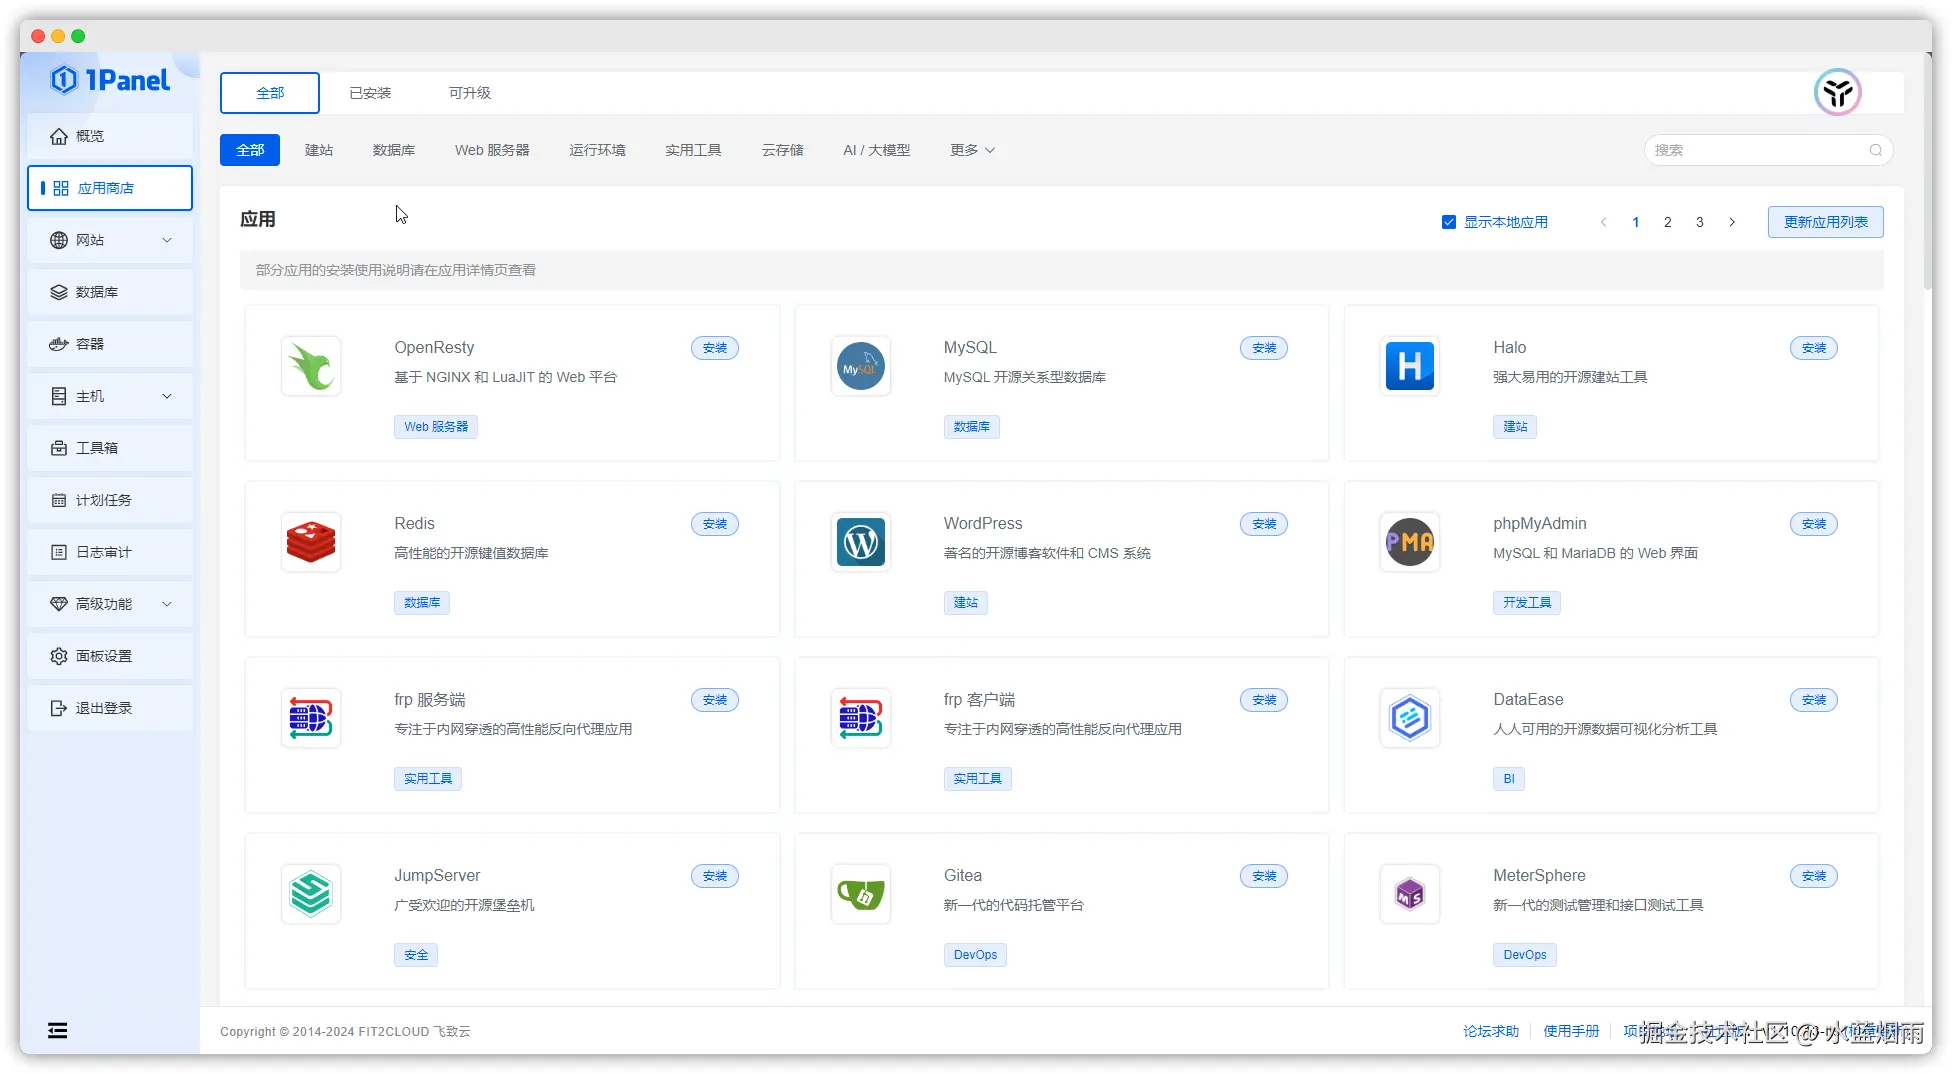Screen dimensions: 1952x1074
Task: Install Redis with its 安装 button
Action: (x=715, y=524)
